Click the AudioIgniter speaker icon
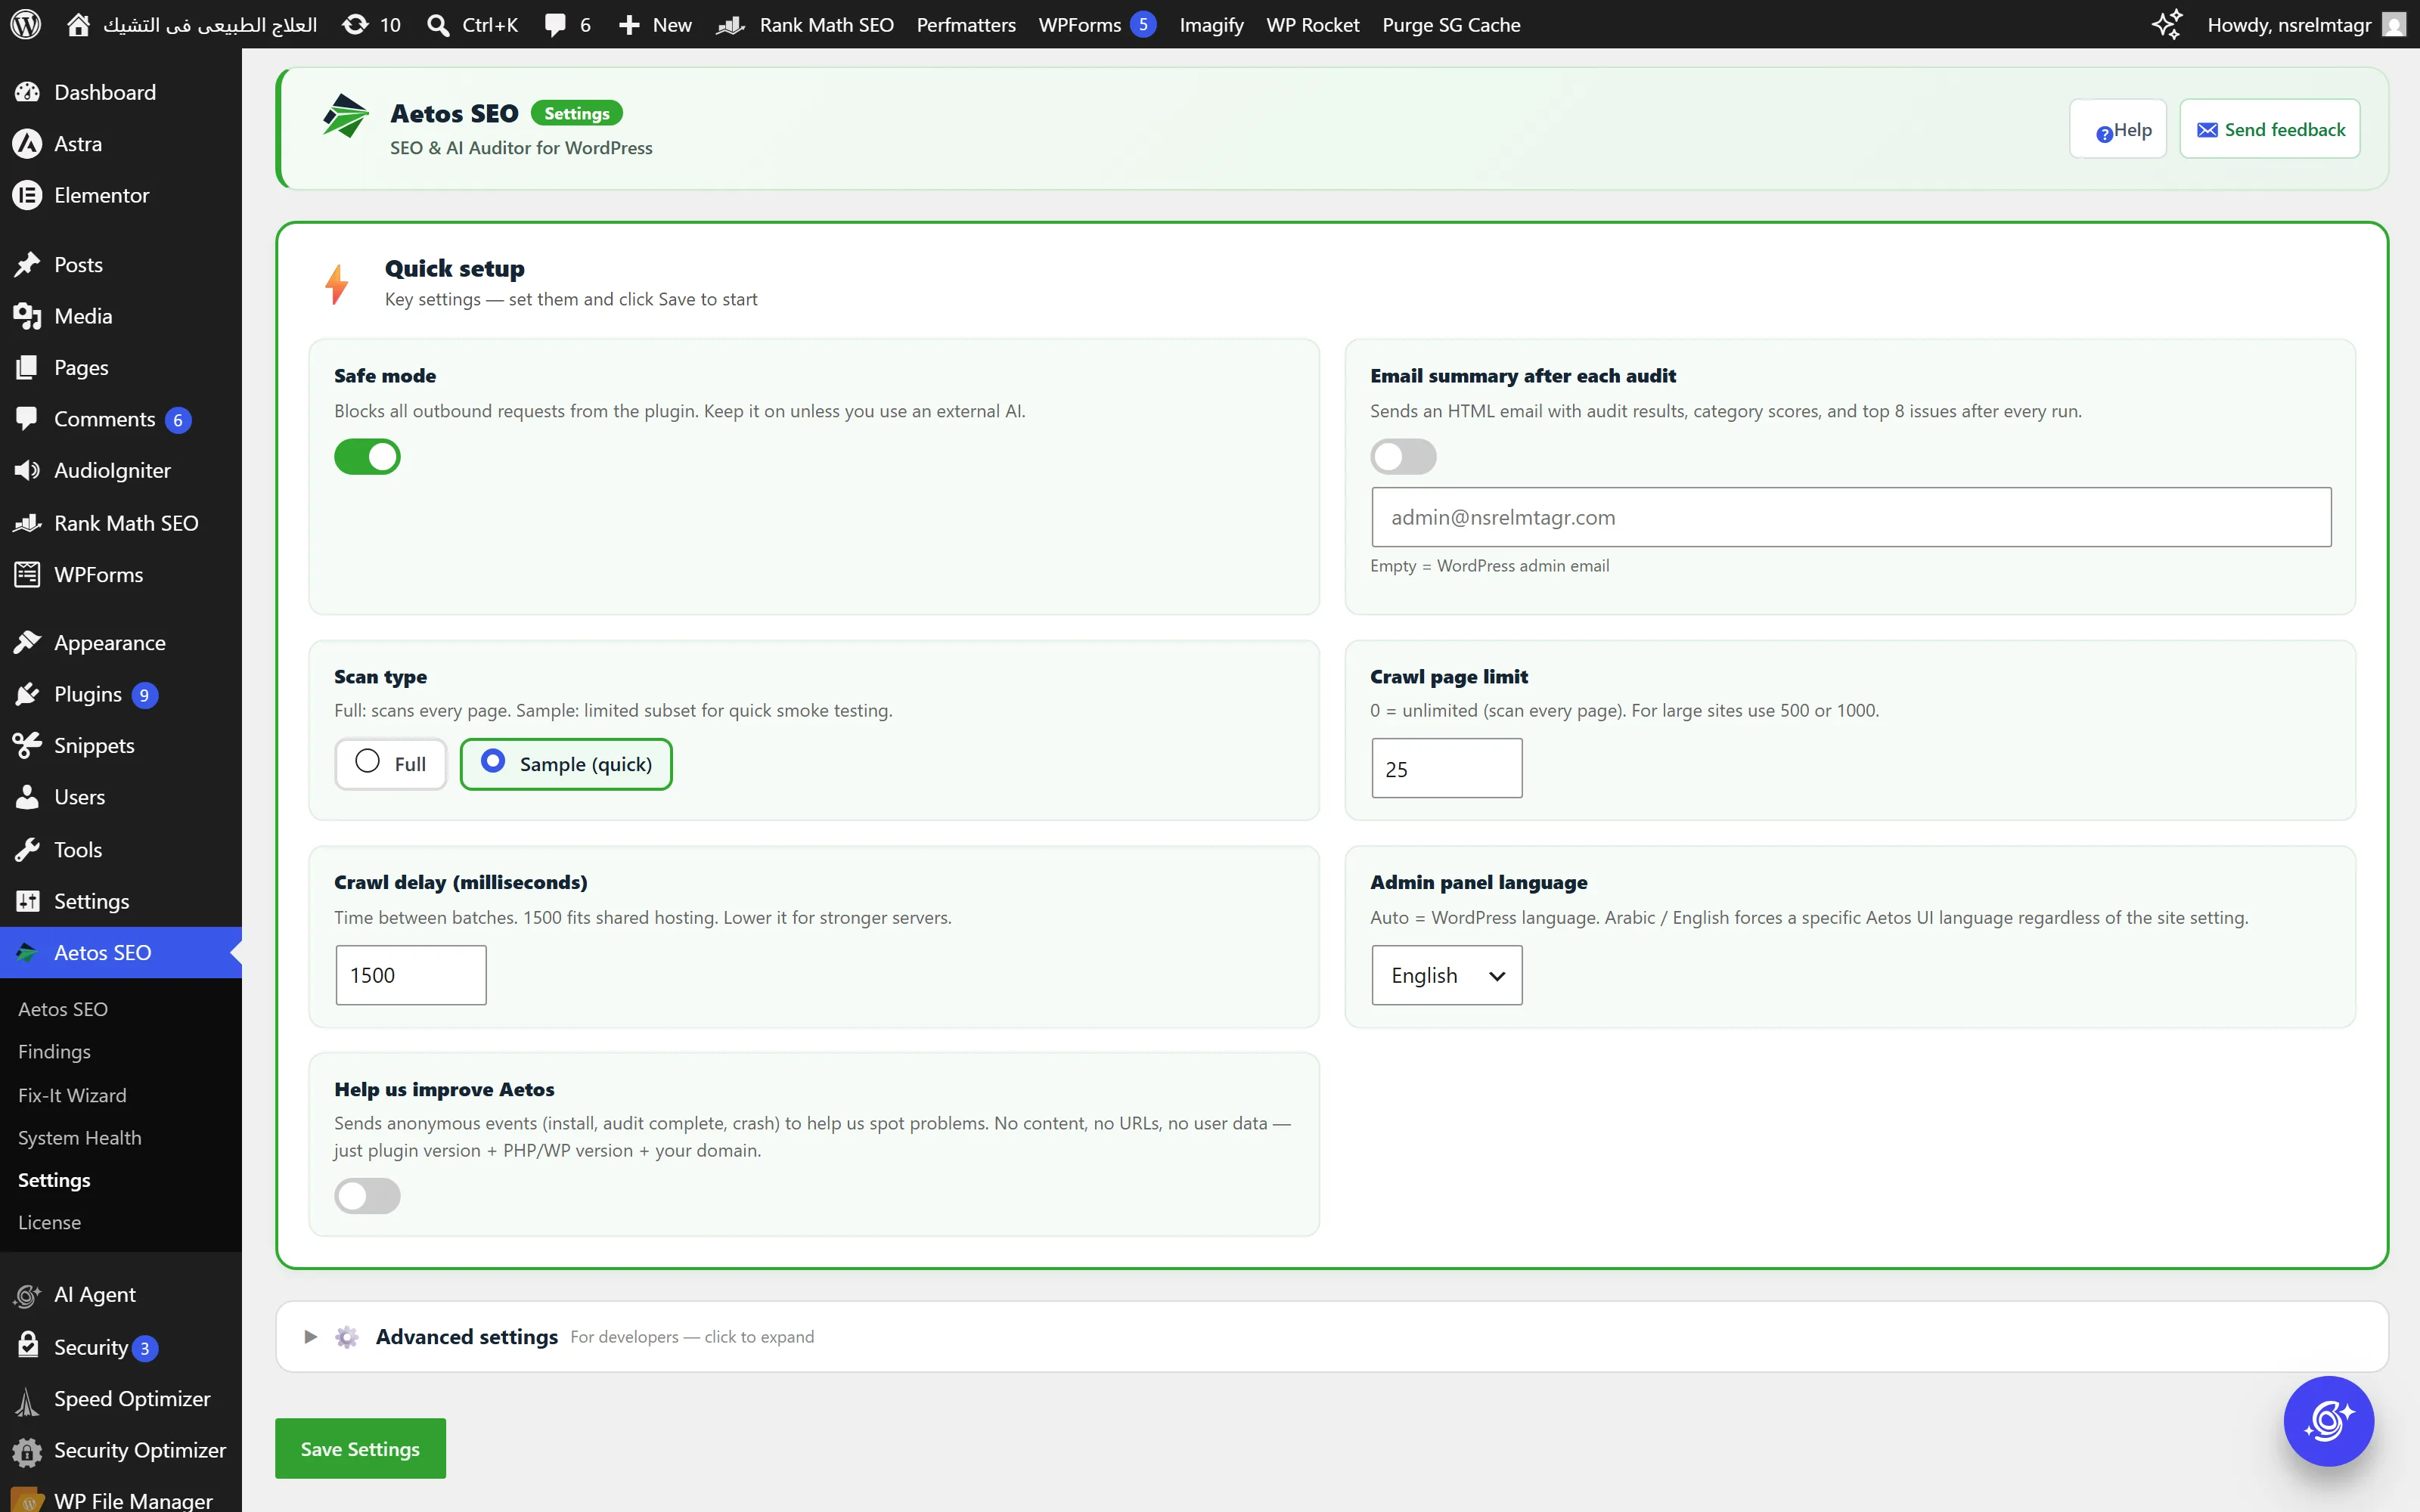Viewport: 2420px width, 1512px height. [27, 470]
